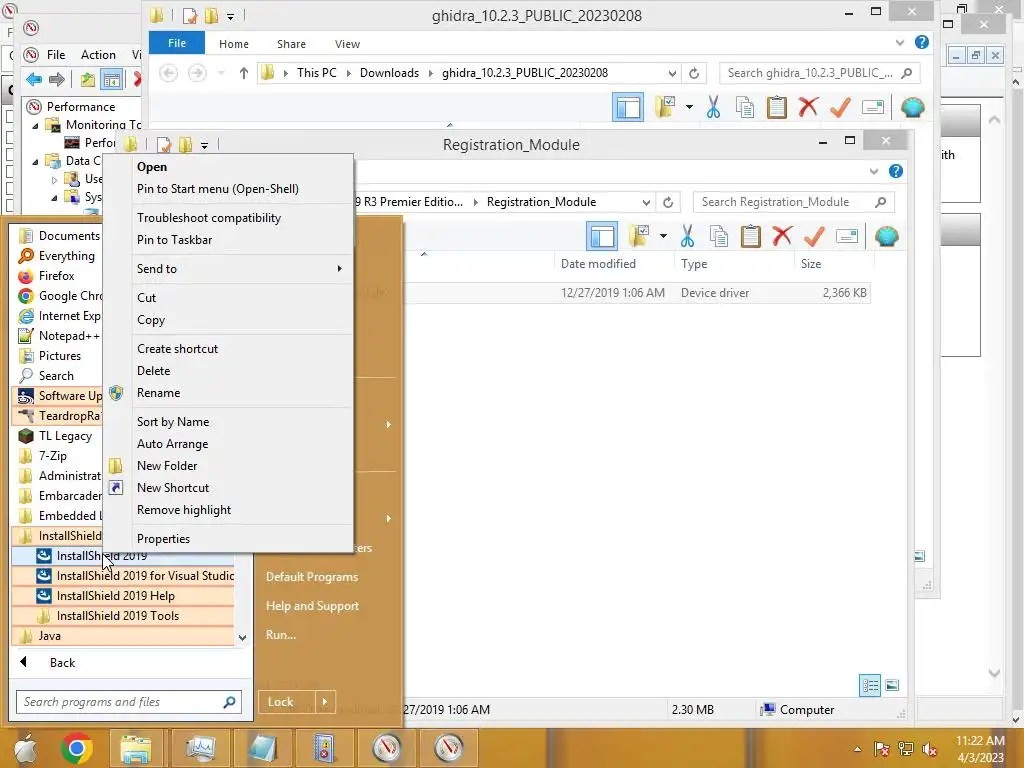
Task: Click Apple logo start button on taskbar
Action: coord(25,748)
